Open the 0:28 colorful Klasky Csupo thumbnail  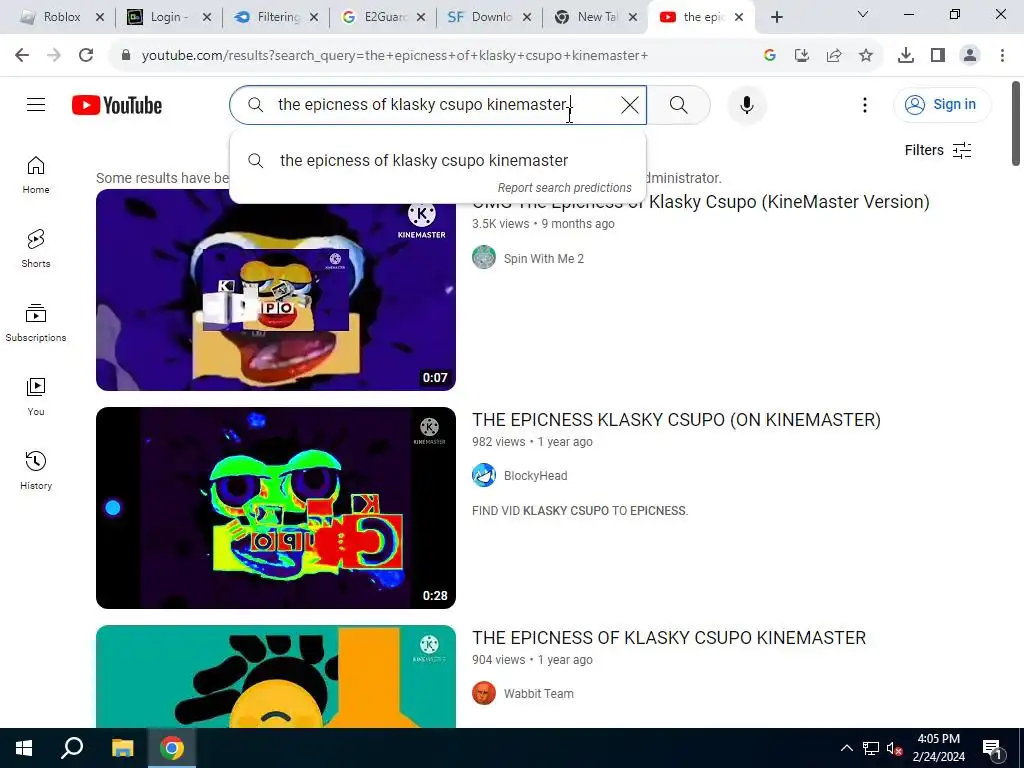[x=276, y=508]
